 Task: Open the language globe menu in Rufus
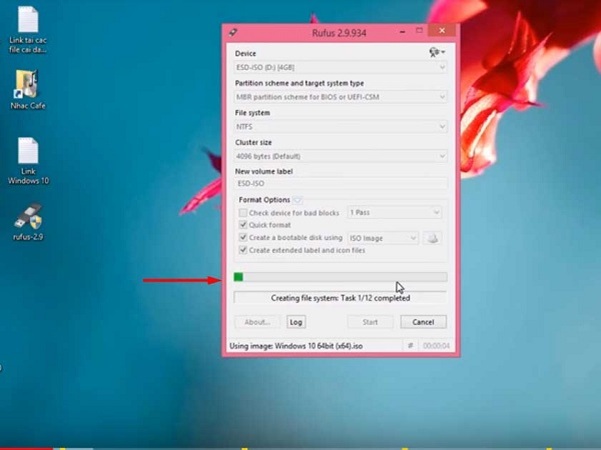pyautogui.click(x=437, y=52)
